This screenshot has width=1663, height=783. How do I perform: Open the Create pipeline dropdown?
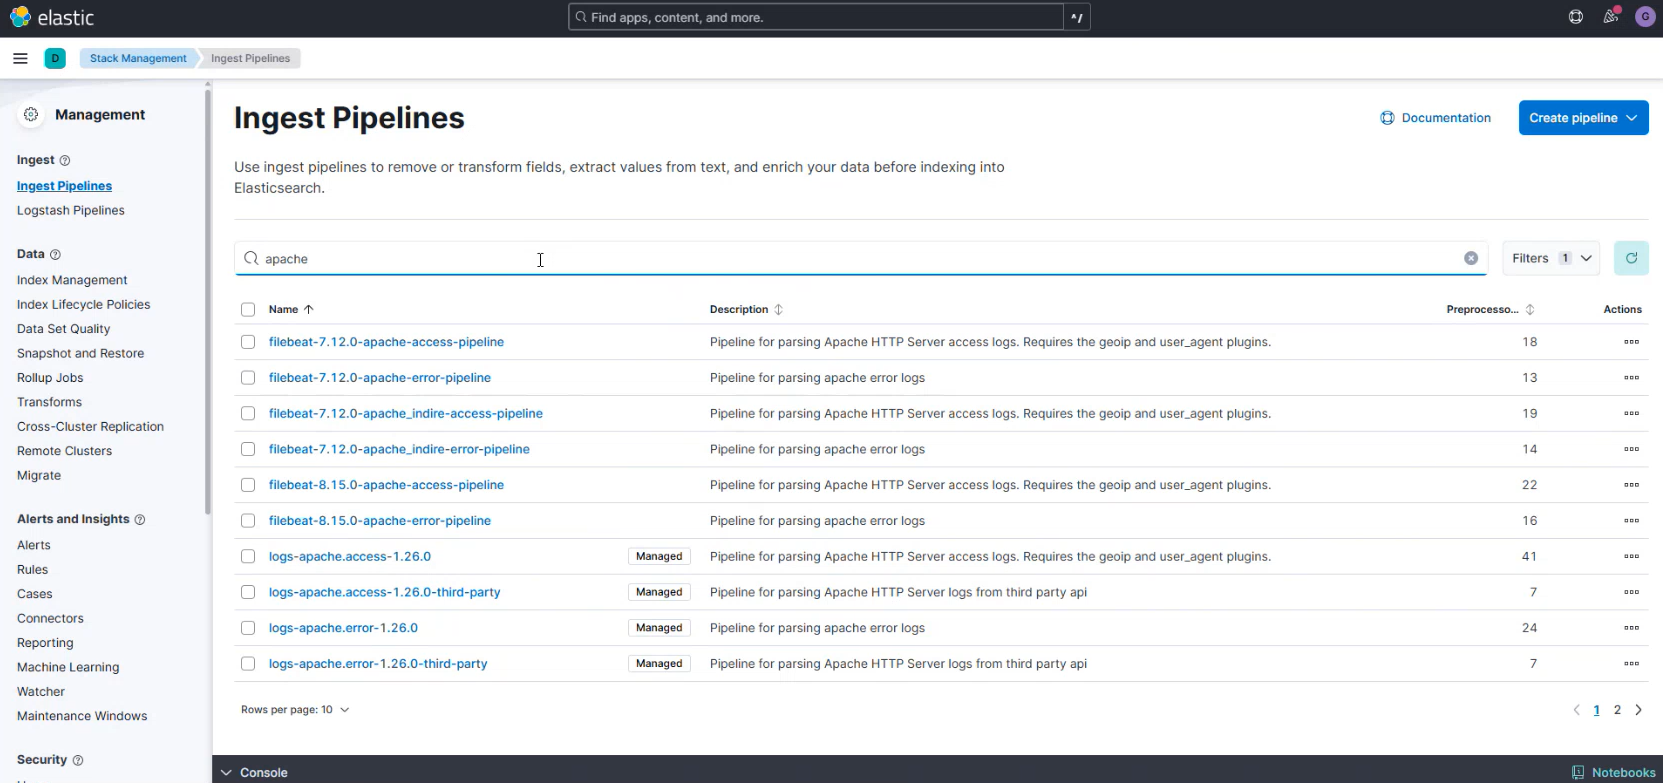tap(1583, 118)
